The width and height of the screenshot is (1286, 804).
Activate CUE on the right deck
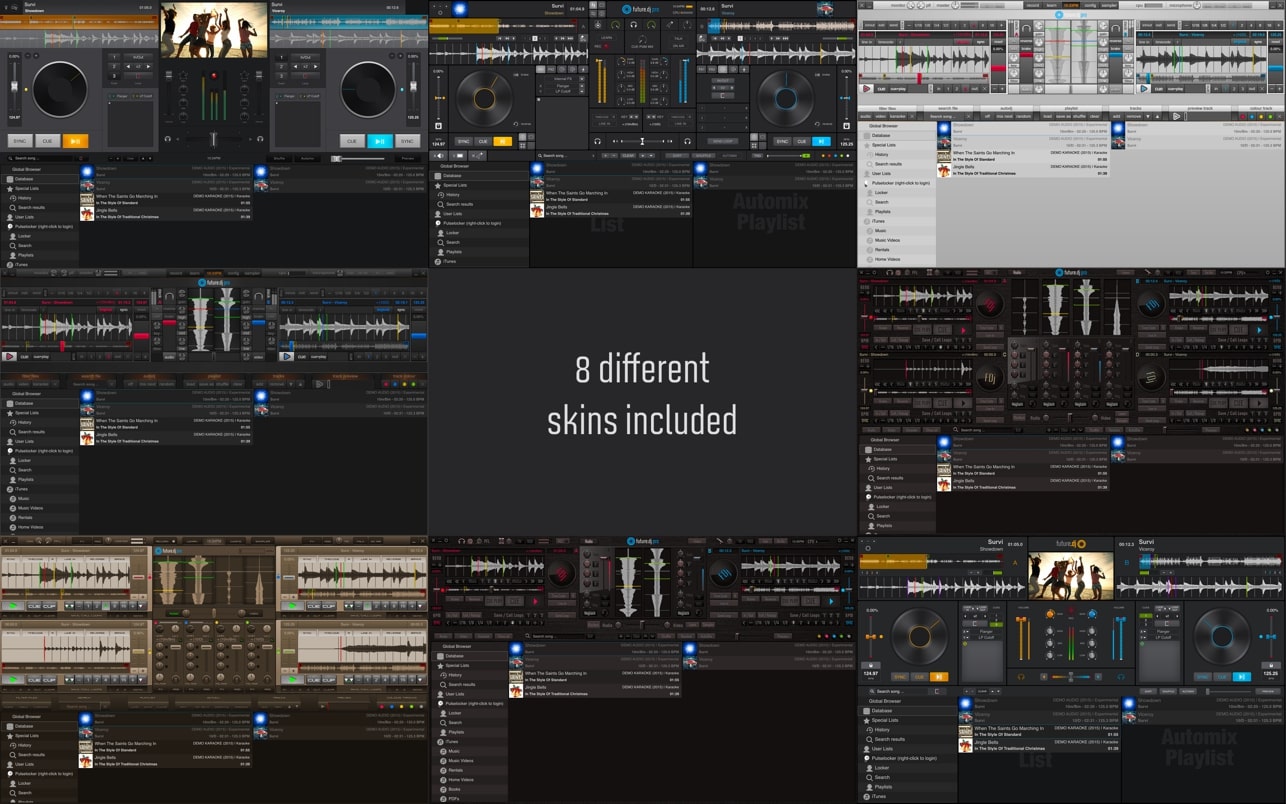click(352, 141)
